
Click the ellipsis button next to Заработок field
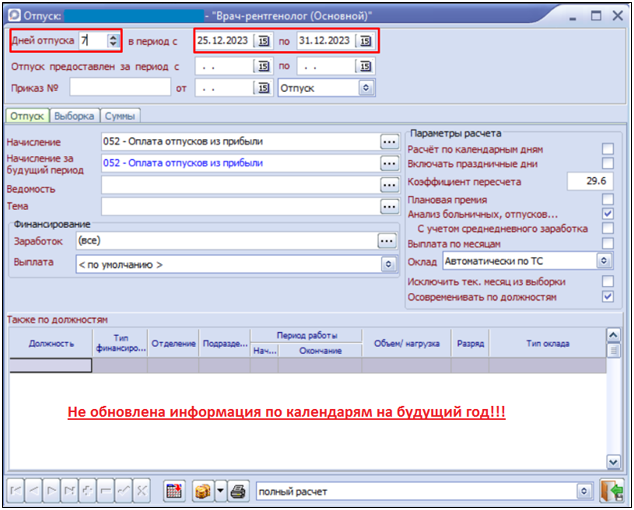coord(386,241)
